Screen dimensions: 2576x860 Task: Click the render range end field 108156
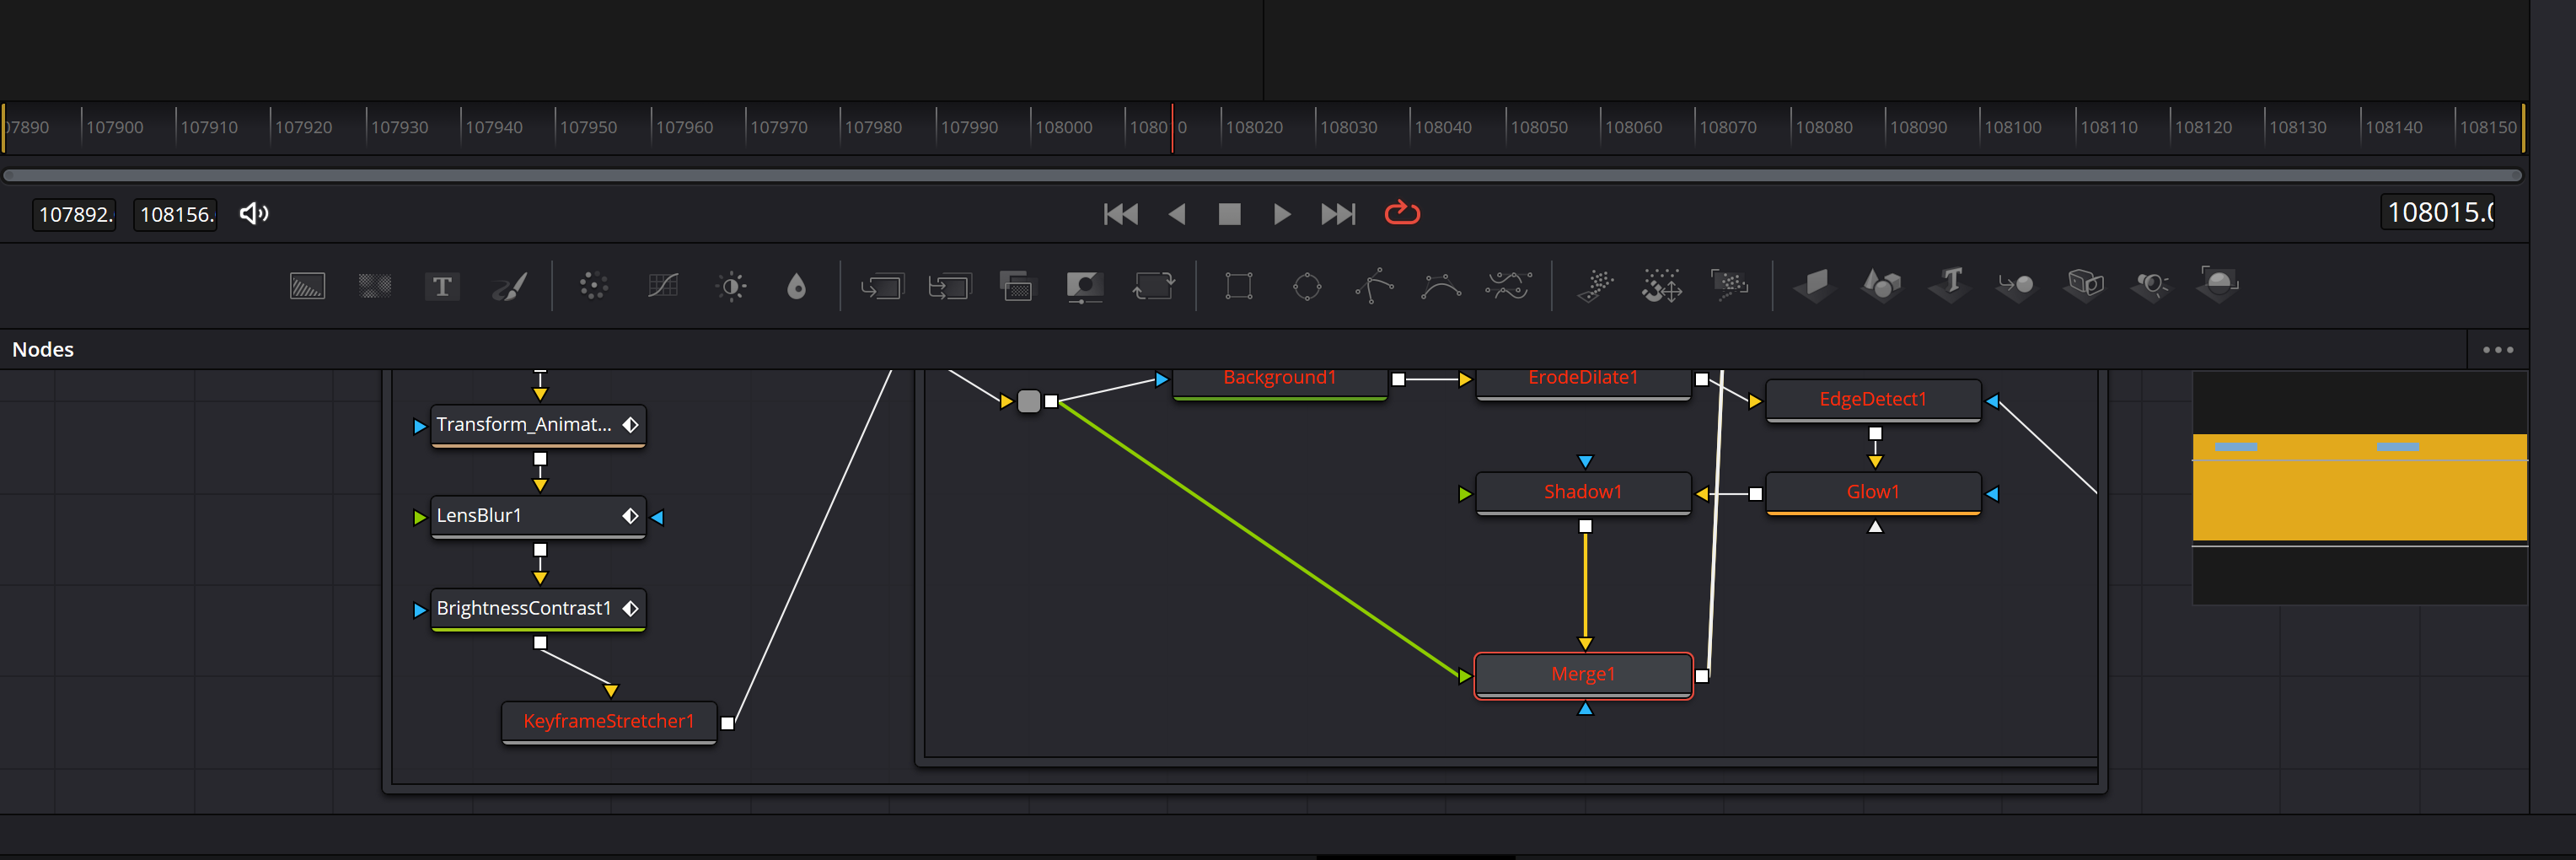175,214
